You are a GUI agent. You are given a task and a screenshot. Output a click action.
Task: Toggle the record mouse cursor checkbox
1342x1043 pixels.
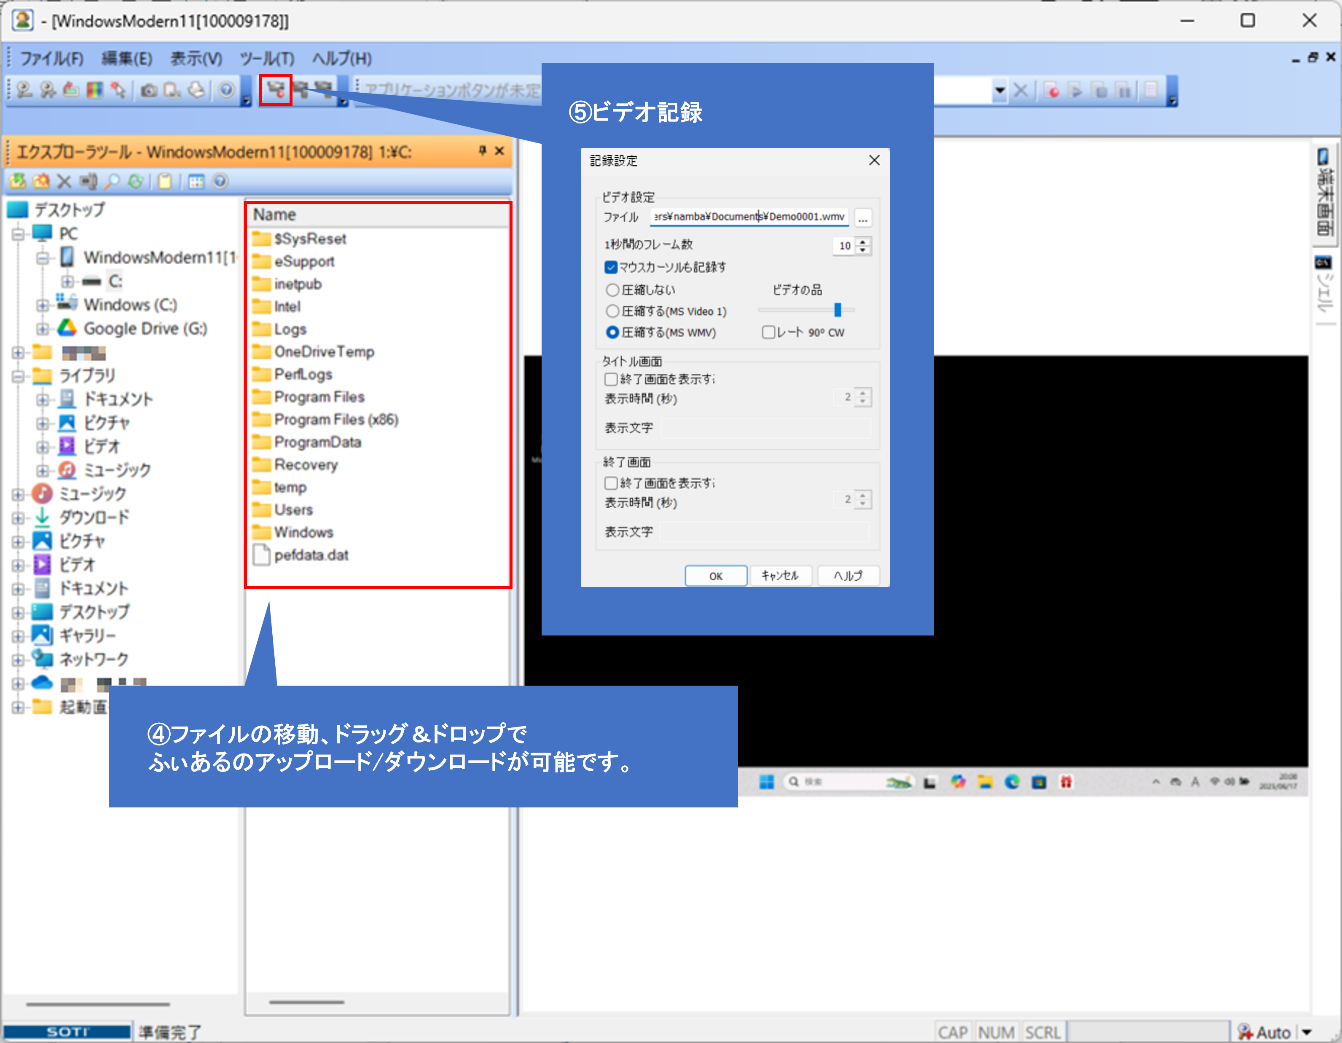611,267
